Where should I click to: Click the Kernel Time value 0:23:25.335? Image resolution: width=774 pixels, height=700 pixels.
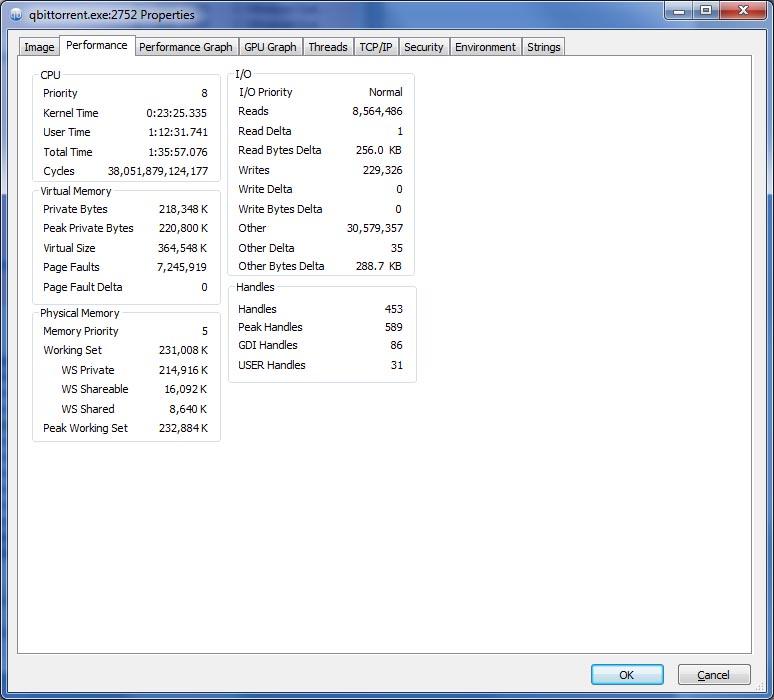pos(176,113)
